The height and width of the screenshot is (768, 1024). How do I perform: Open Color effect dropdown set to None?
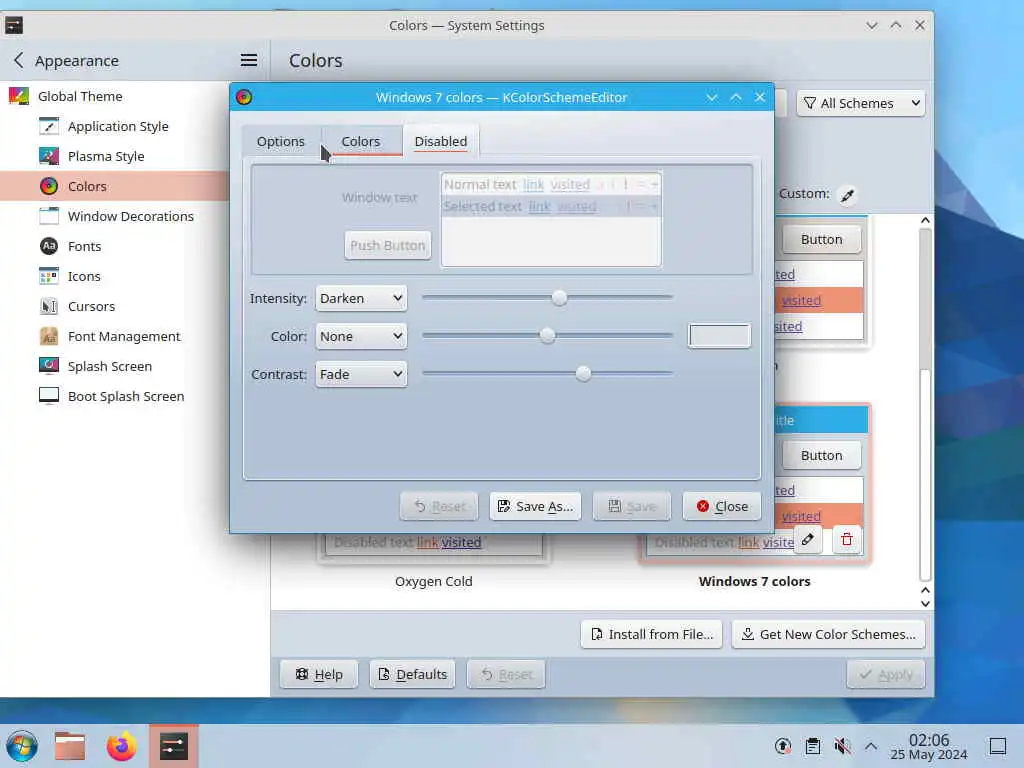click(361, 336)
